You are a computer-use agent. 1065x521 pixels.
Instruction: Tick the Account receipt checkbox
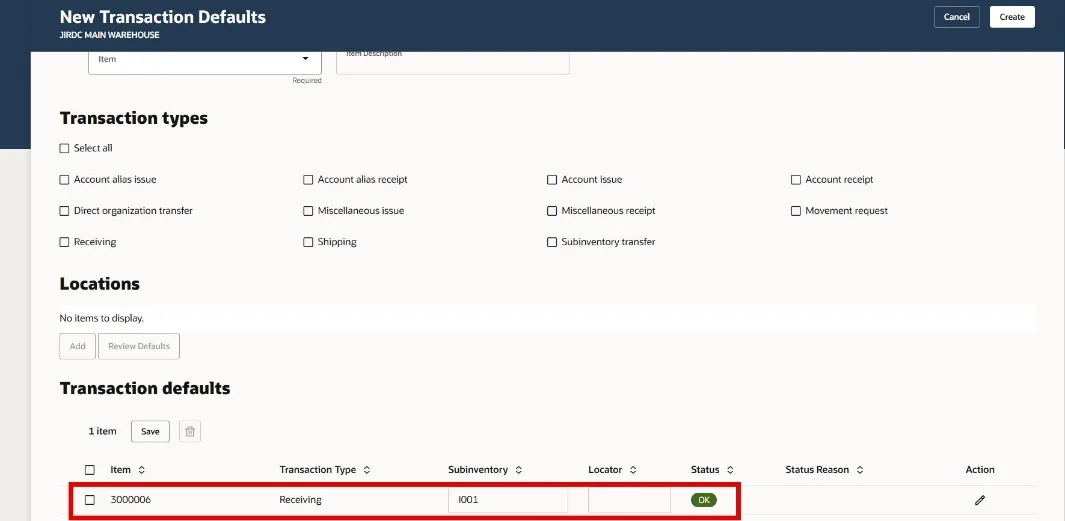click(796, 180)
